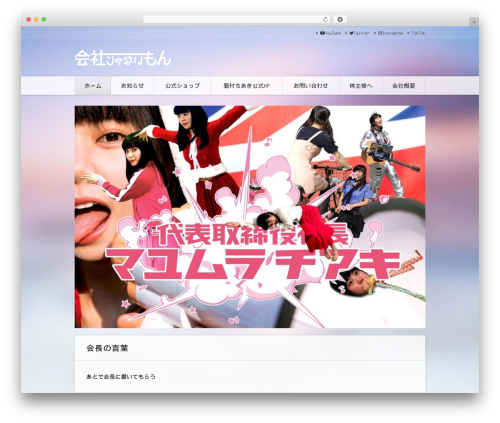Image resolution: width=500 pixels, height=423 pixels.
Task: Open a new tab with the plus button
Action: [x=474, y=22]
